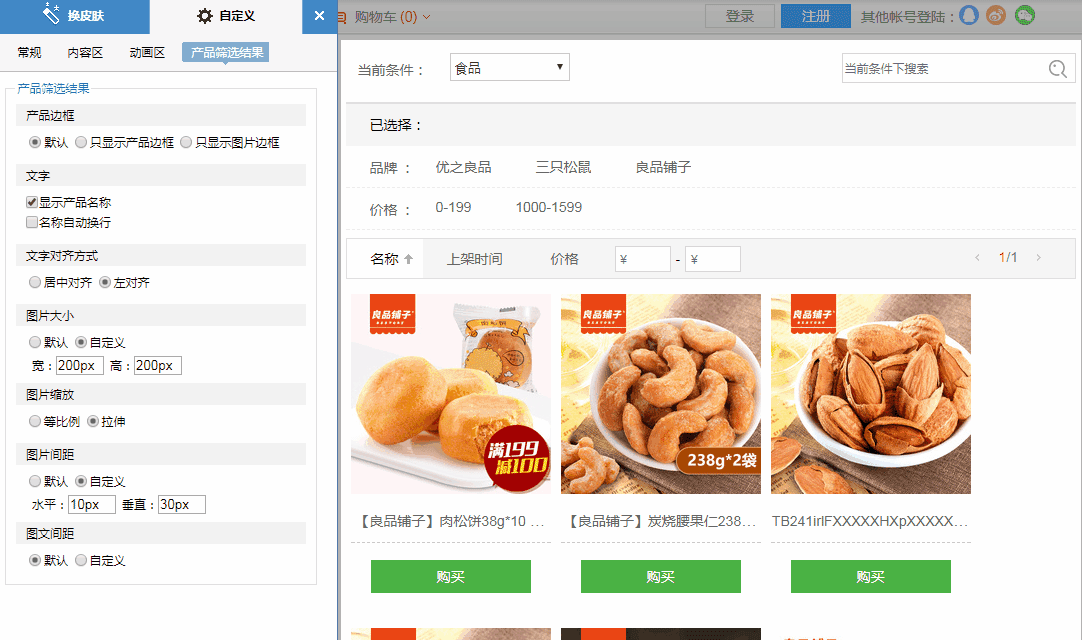
Task: Choose 左对齐 text alignment
Action: [105, 282]
